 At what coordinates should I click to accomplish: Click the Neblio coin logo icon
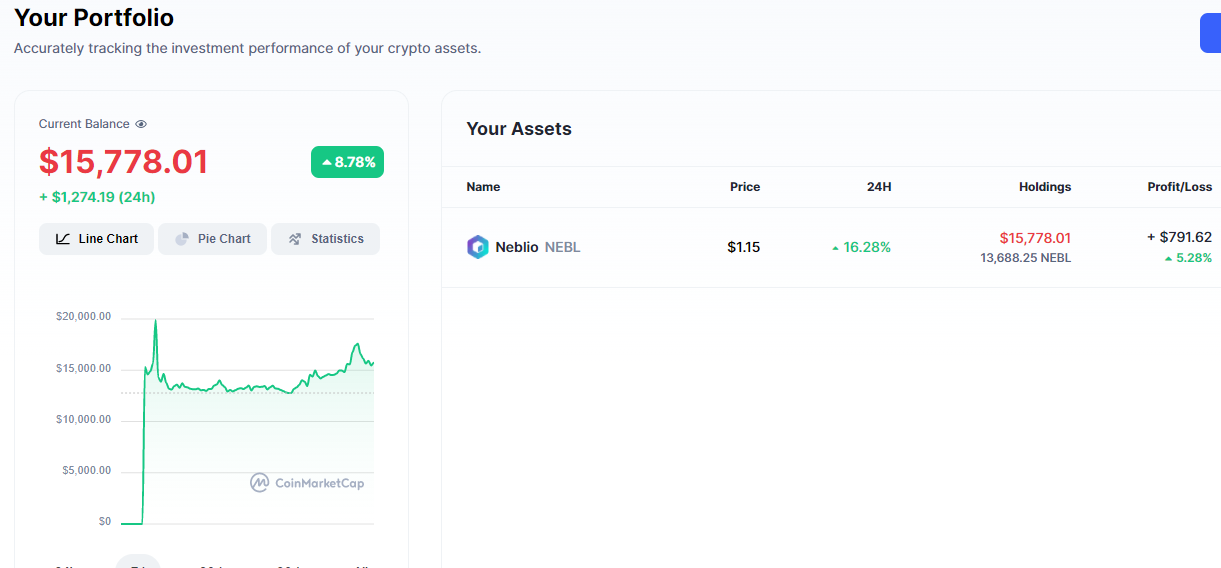[478, 247]
